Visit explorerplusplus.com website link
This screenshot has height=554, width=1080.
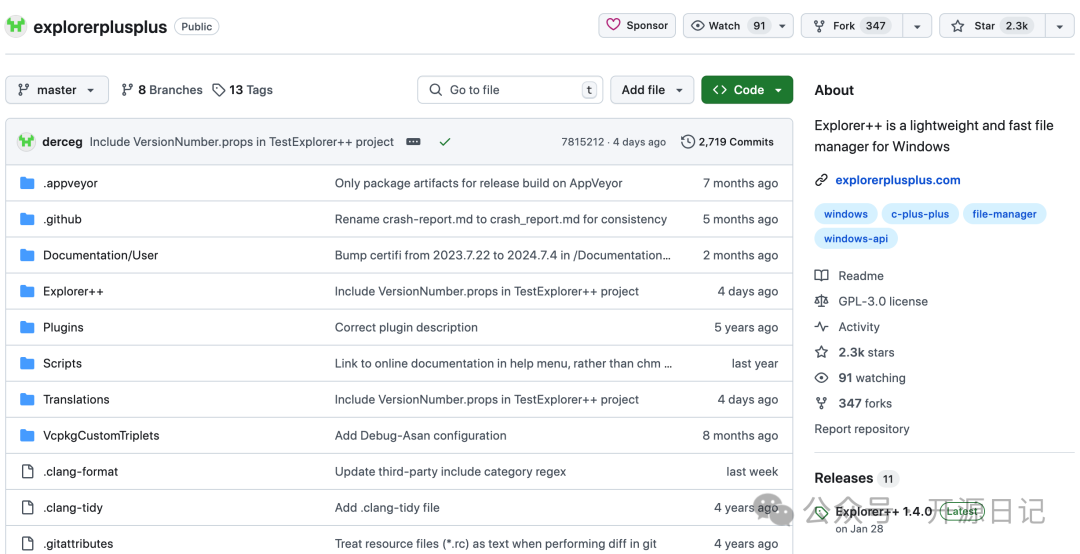897,180
